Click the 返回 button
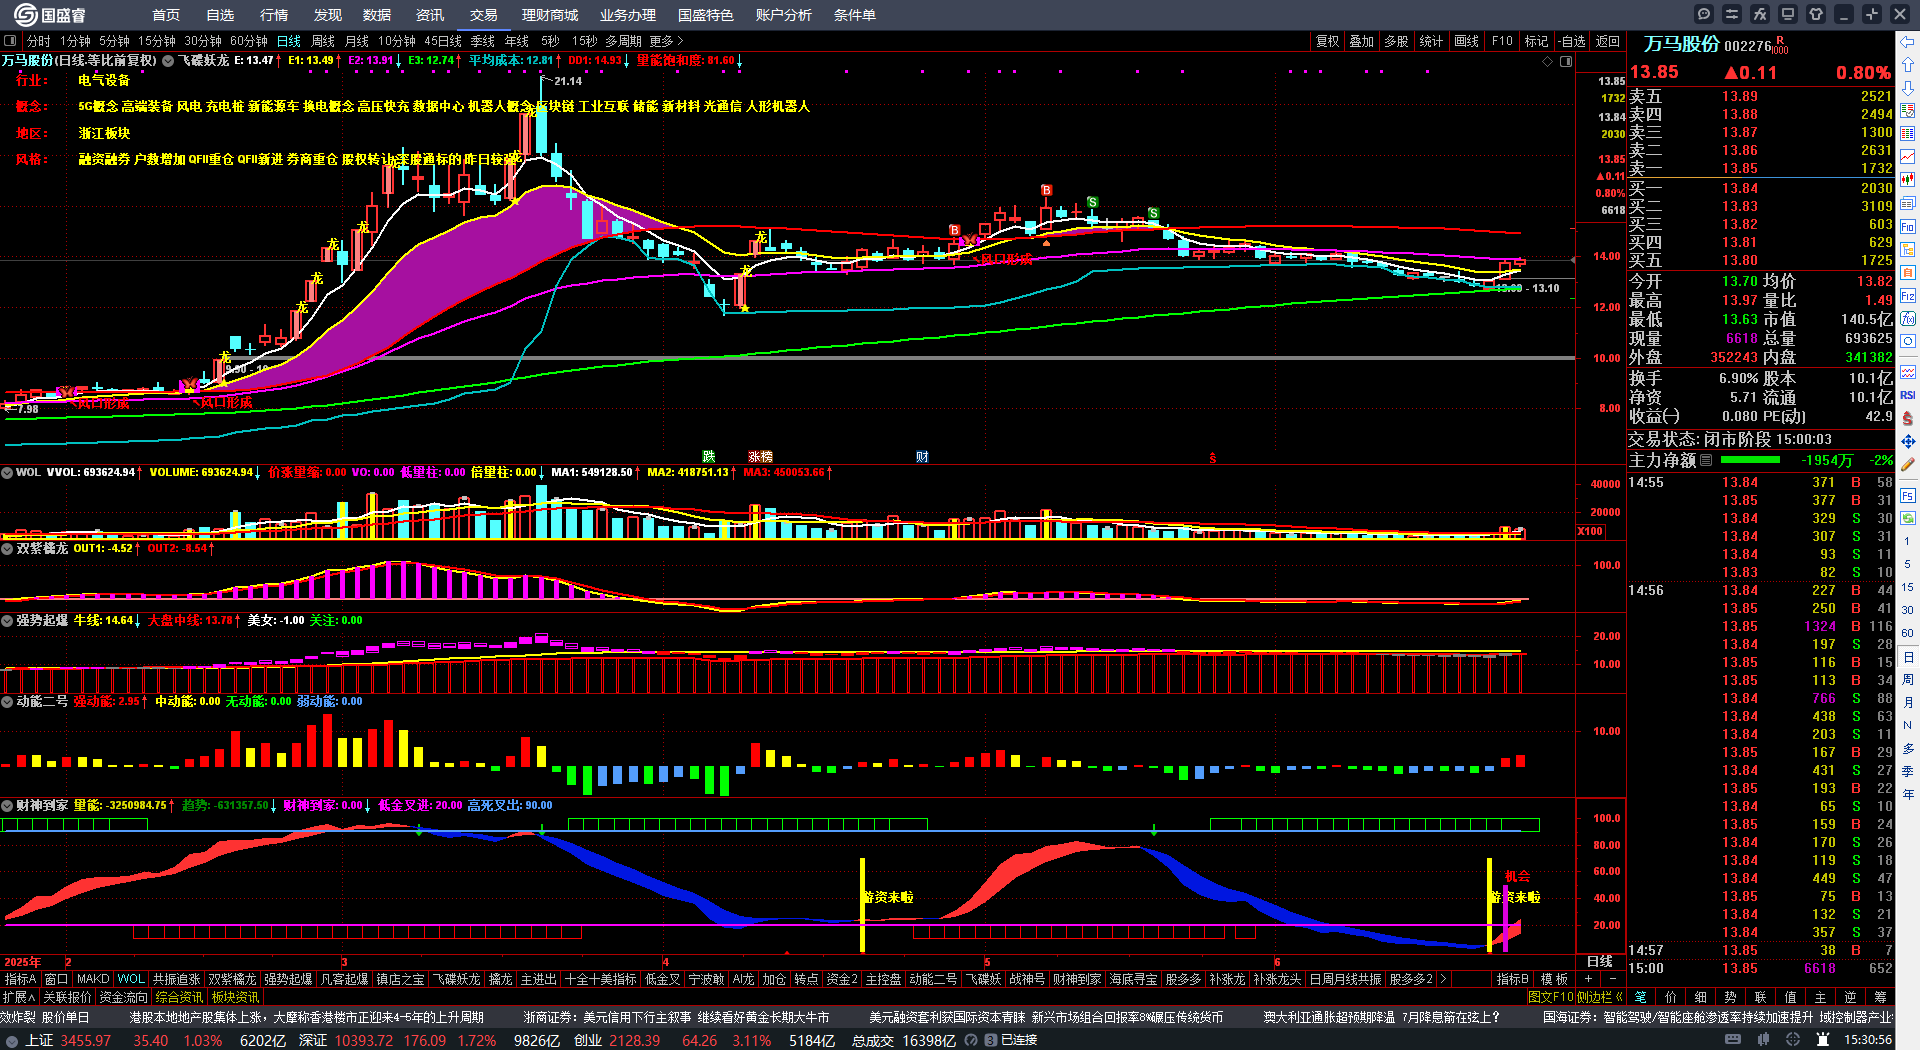Screen dimensions: 1920x1050 click(1608, 41)
